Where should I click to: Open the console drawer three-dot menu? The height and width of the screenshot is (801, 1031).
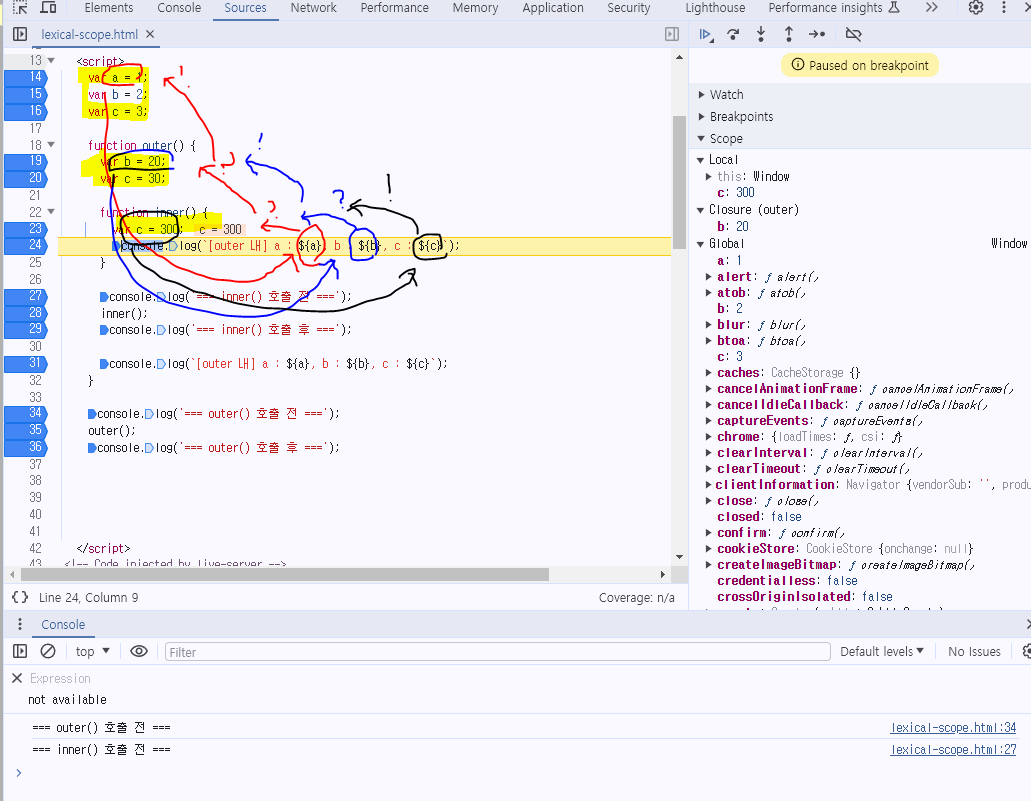click(20, 624)
